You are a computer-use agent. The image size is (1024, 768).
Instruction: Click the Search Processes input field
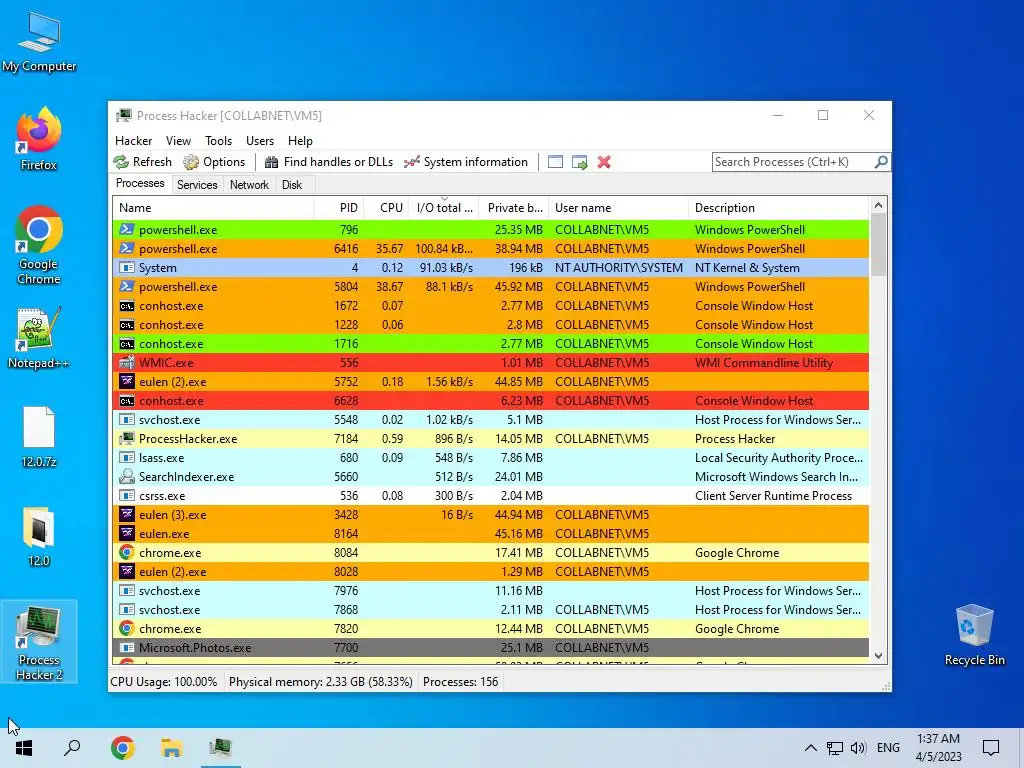pos(793,162)
